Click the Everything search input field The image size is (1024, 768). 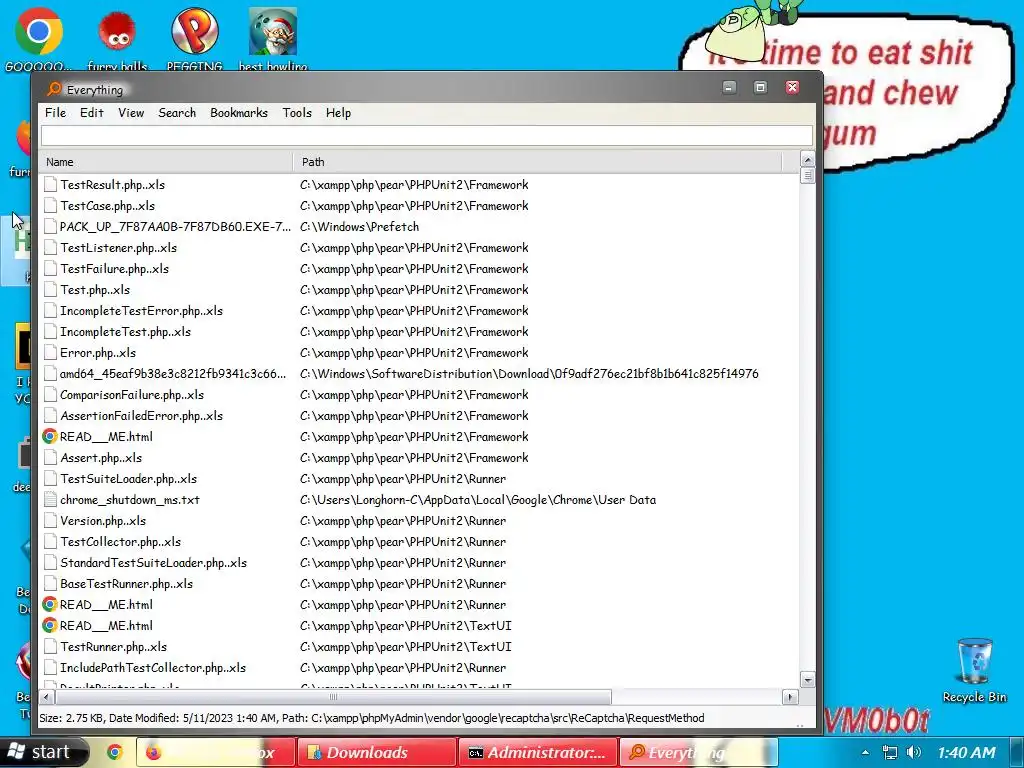click(x=427, y=135)
